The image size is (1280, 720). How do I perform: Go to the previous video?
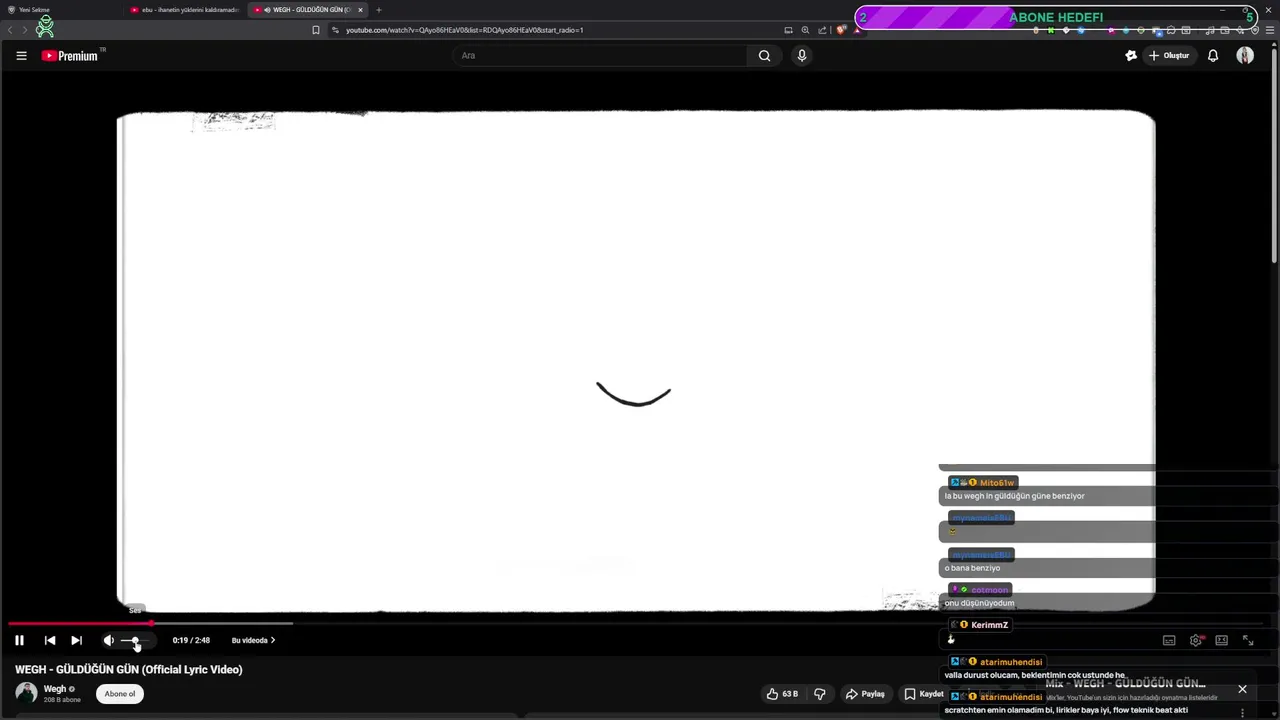click(50, 640)
